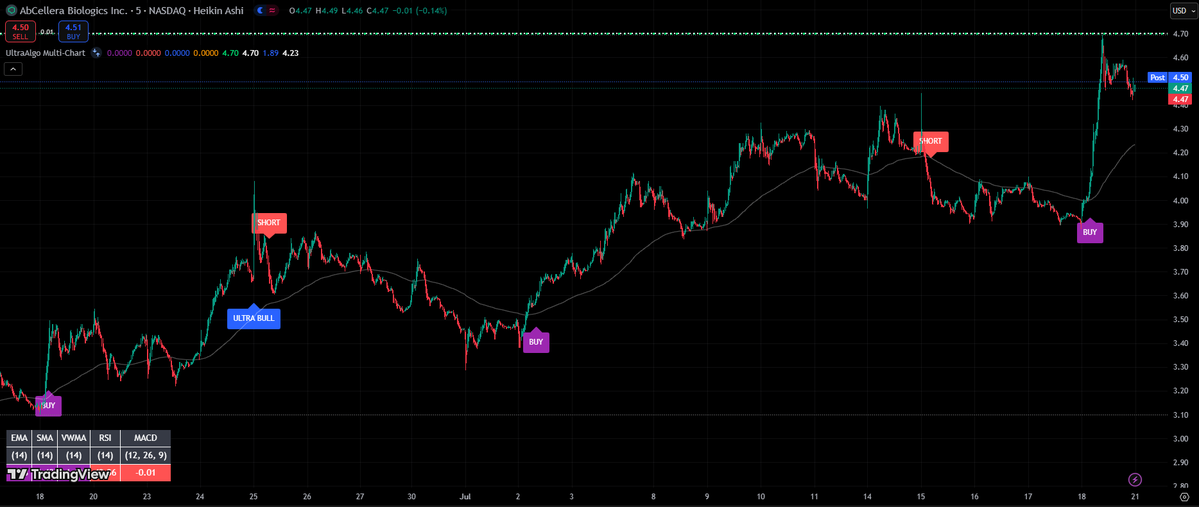Click the UltraAlgo Multi-Chart indicator name
1199x507 pixels.
point(45,53)
